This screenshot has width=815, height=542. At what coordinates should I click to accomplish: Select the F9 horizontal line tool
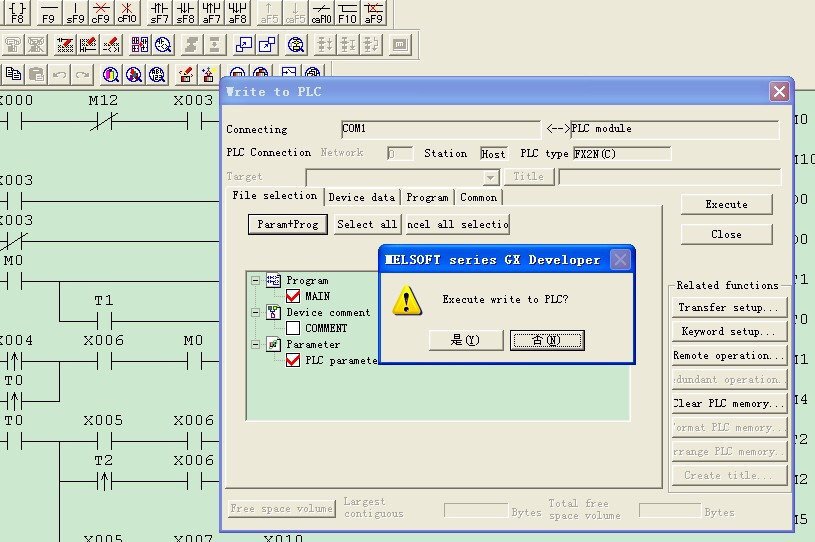pos(48,12)
